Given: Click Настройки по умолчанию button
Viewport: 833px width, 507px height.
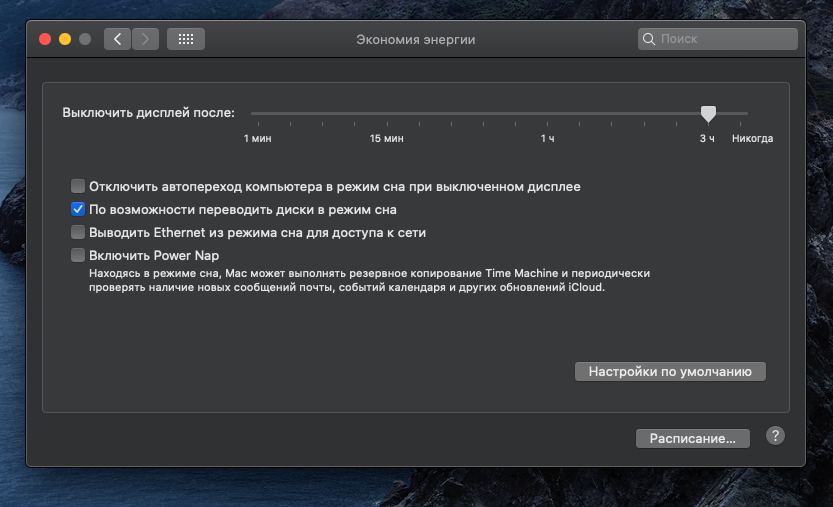Looking at the screenshot, I should (x=670, y=371).
